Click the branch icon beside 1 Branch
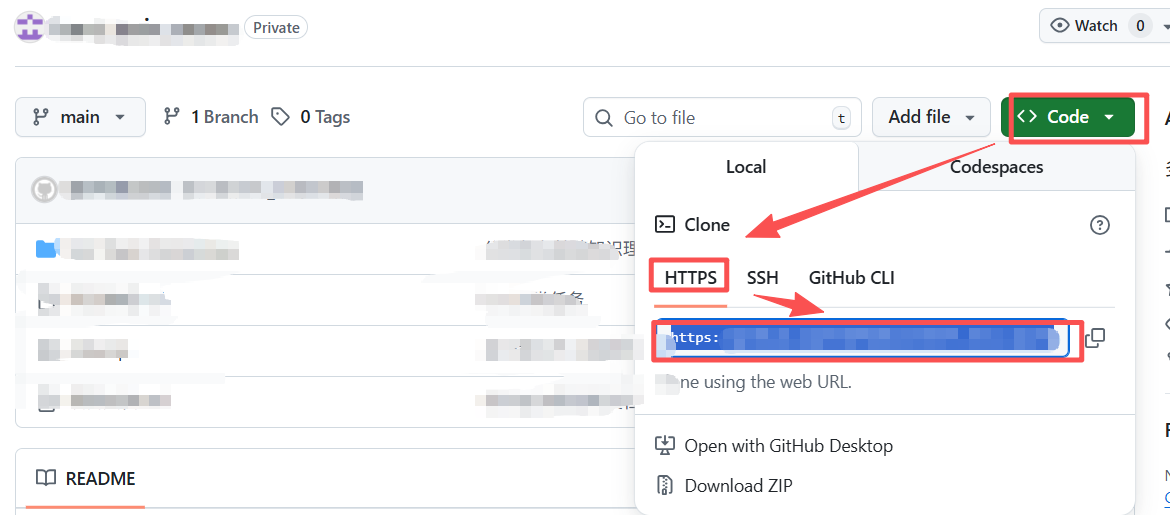 172,117
